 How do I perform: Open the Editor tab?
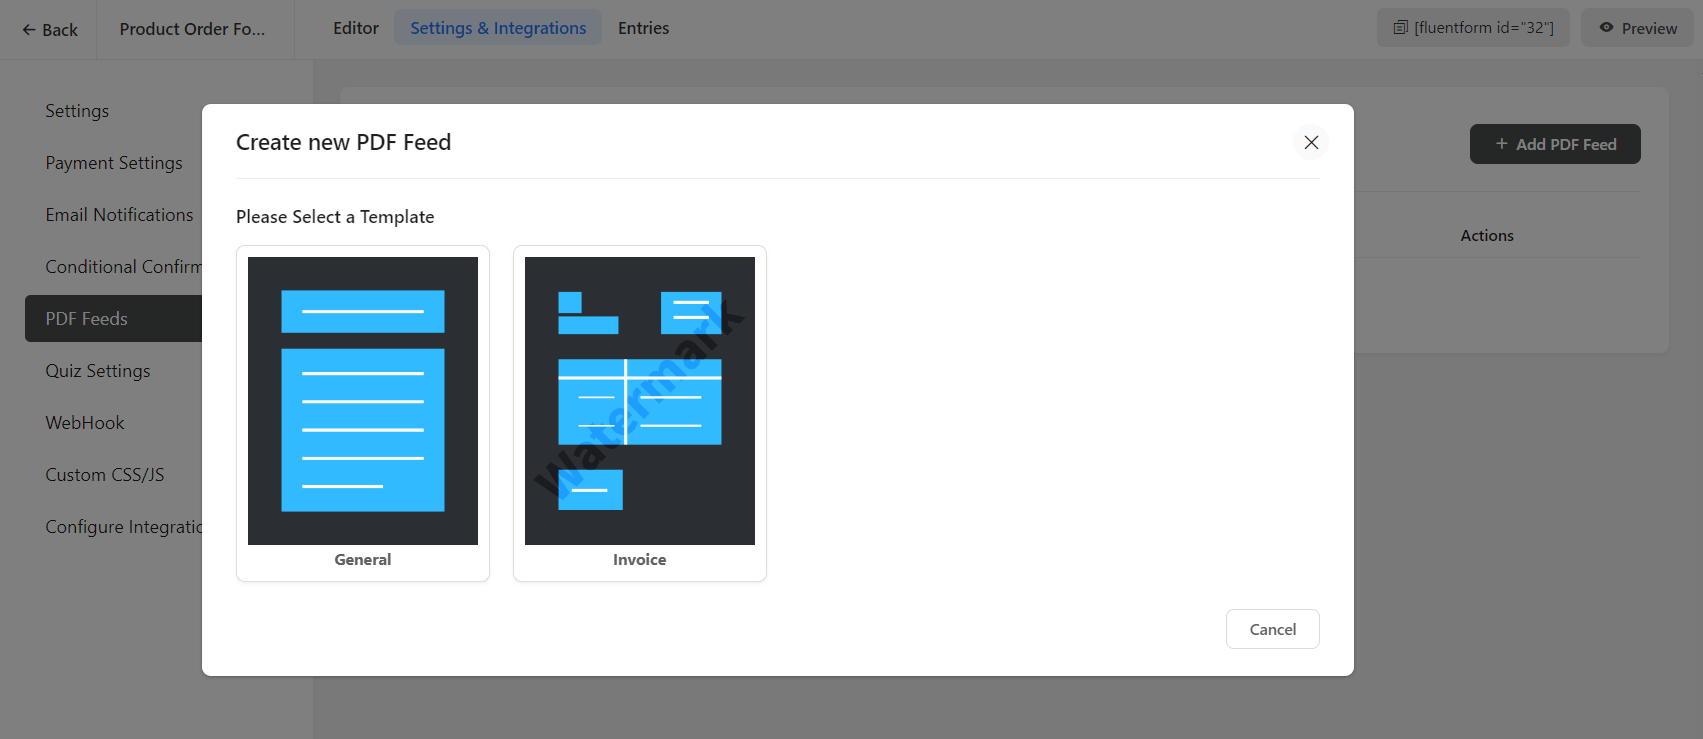tap(356, 28)
